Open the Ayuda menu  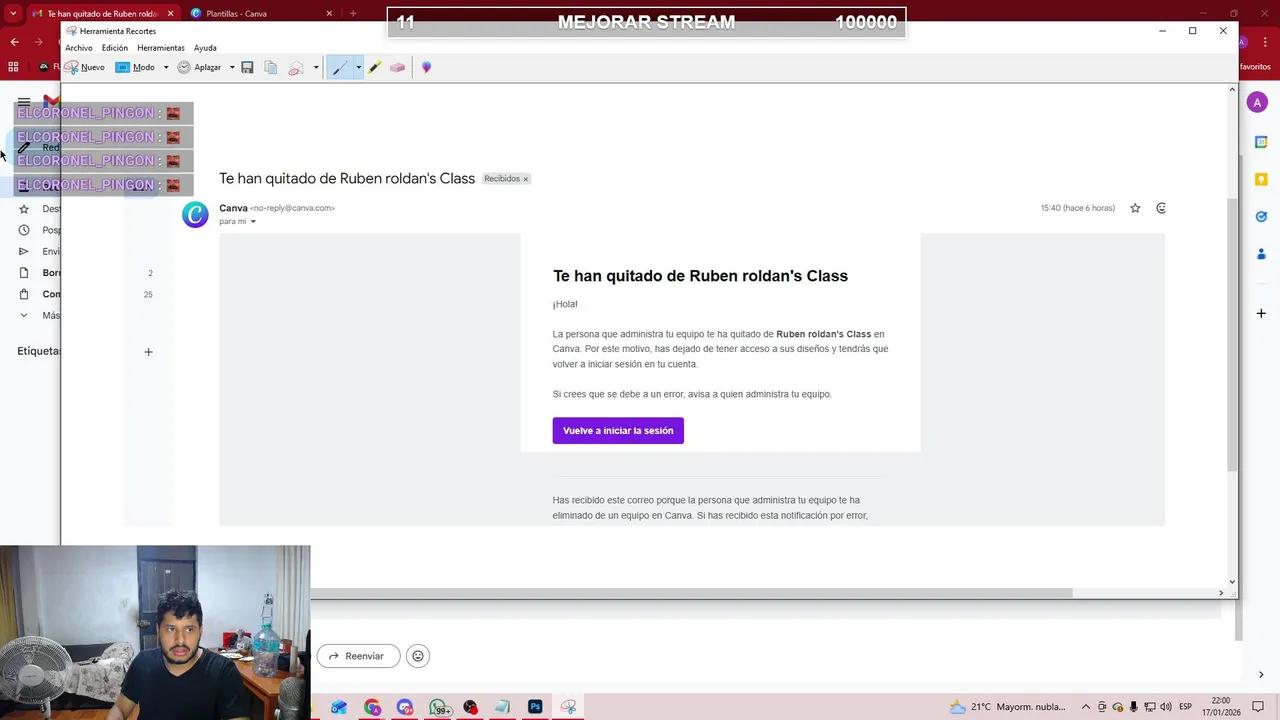[205, 48]
